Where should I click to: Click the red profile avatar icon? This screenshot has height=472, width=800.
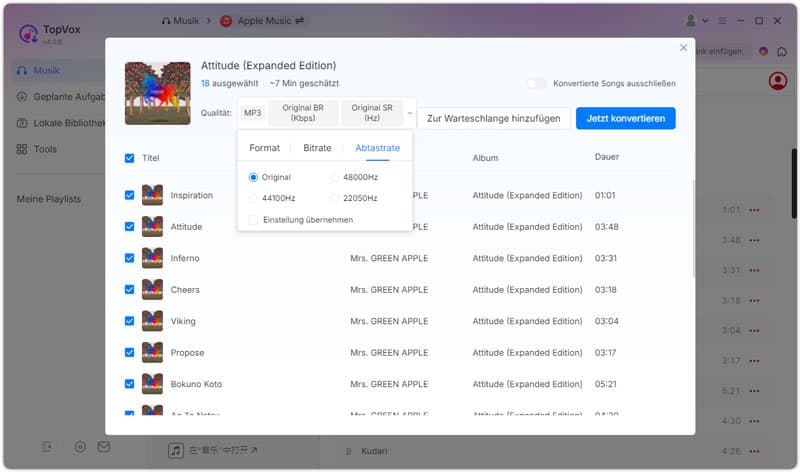[x=777, y=81]
